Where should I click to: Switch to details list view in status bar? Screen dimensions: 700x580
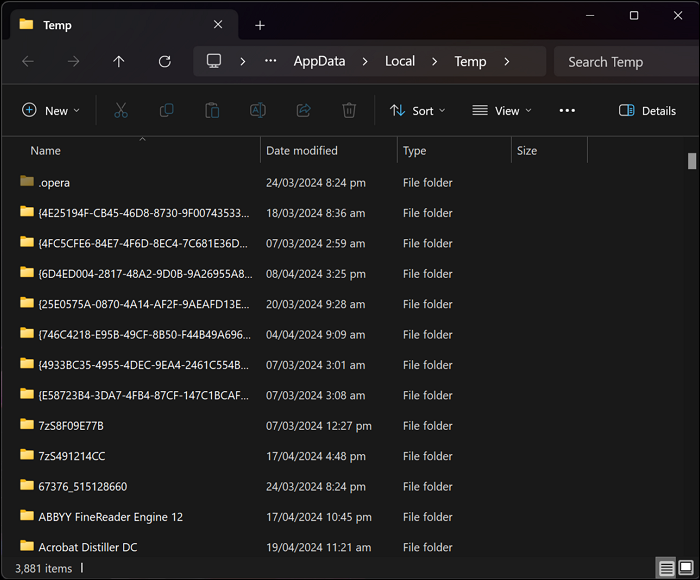point(666,568)
